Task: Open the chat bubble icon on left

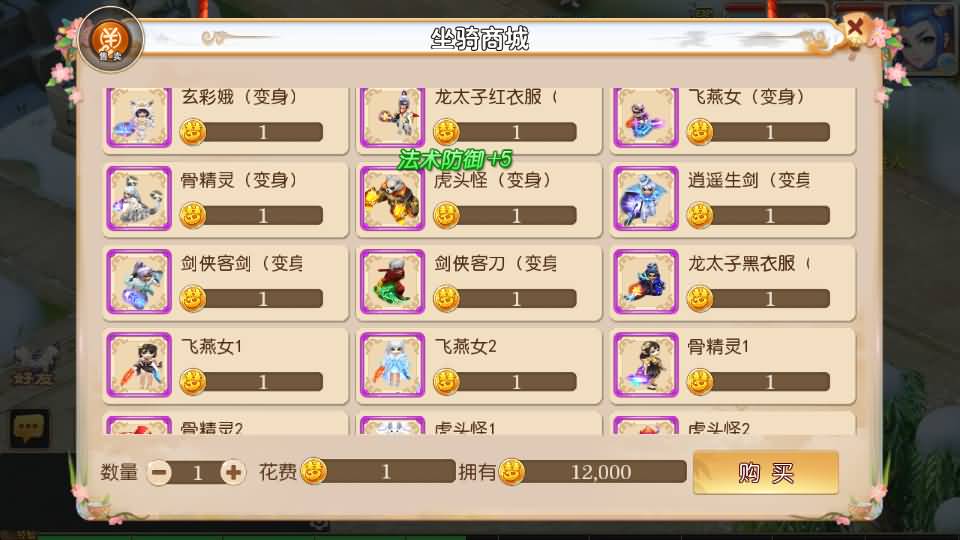Action: [29, 428]
